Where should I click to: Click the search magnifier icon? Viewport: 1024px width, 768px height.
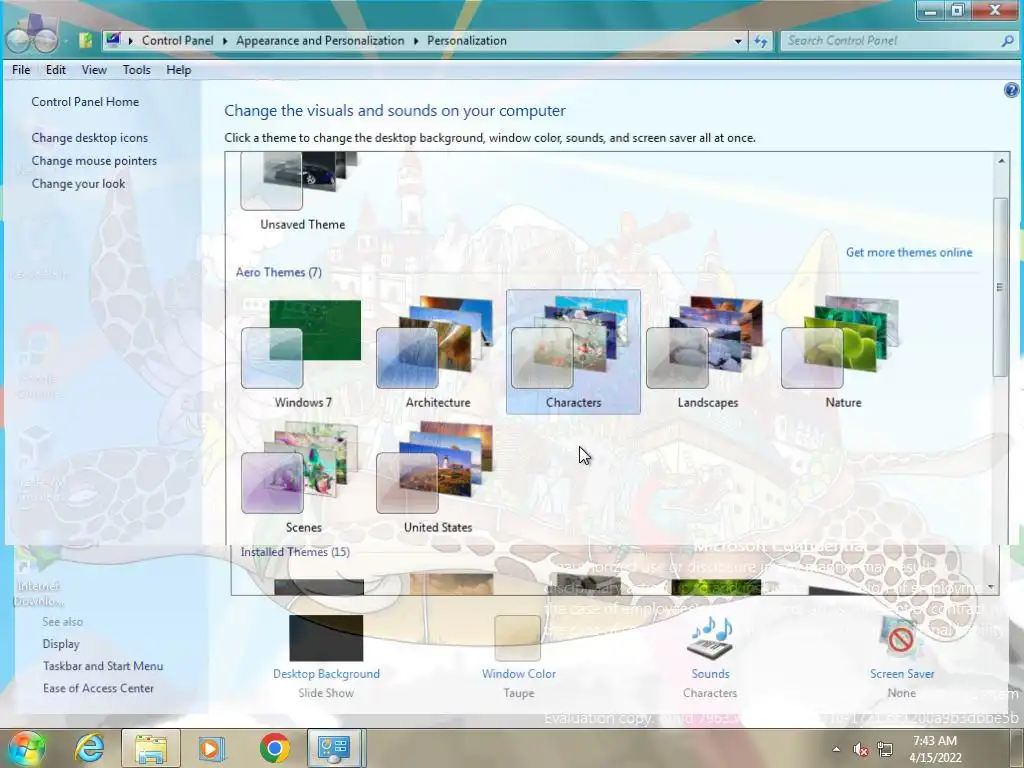pos(1008,40)
